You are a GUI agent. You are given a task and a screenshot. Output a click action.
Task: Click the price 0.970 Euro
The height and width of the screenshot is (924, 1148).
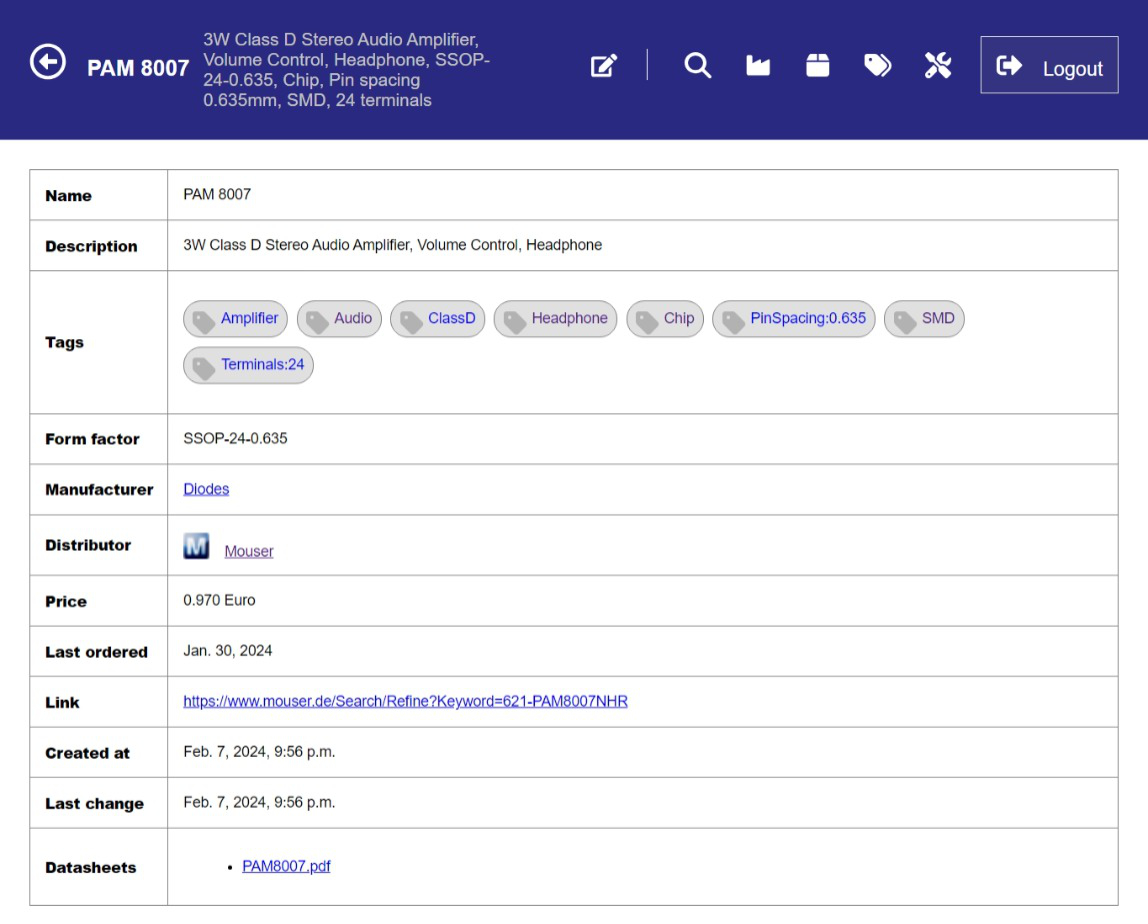point(219,600)
